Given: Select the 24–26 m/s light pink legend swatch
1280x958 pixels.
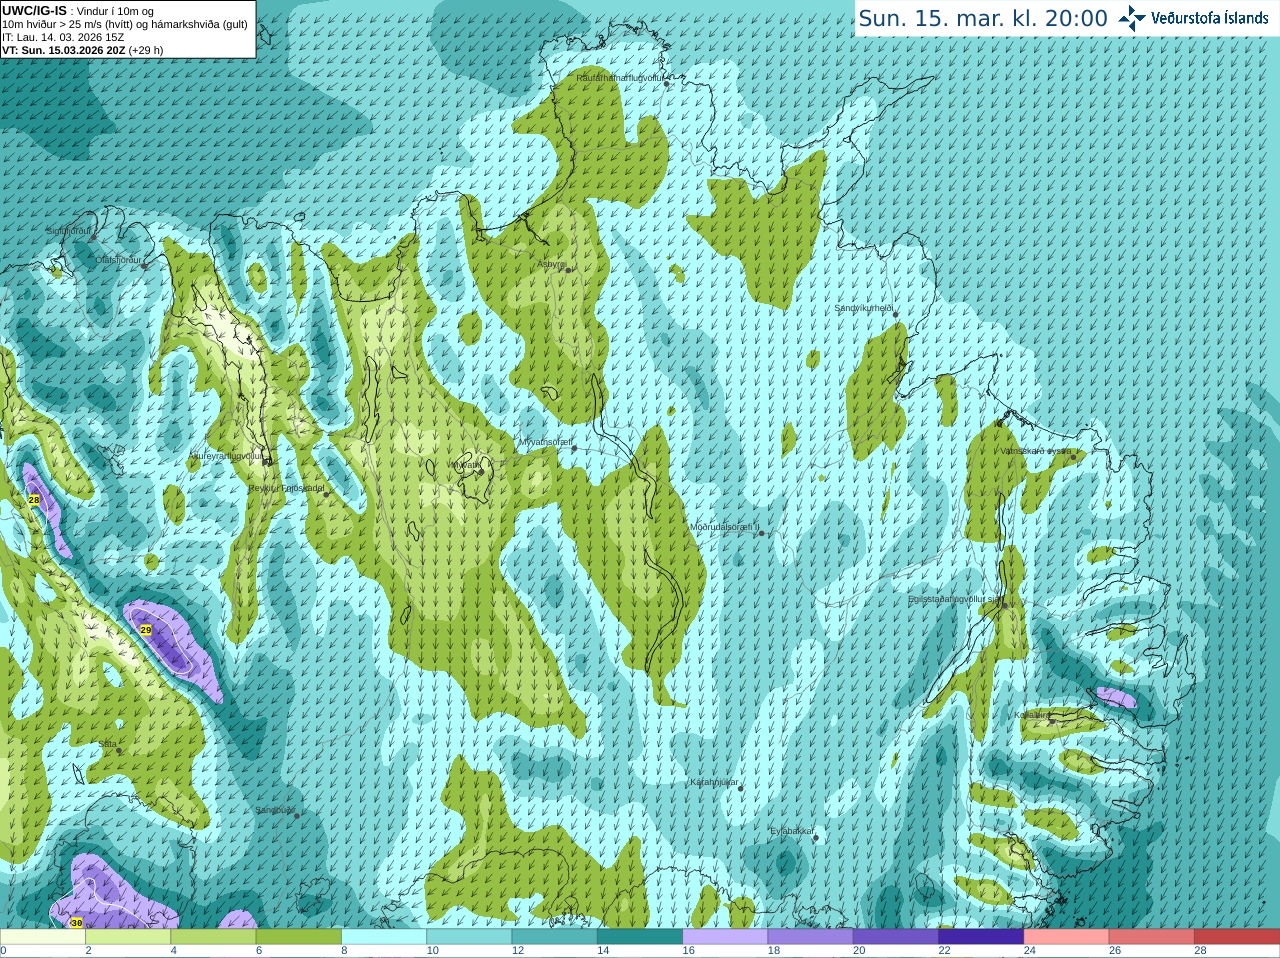Looking at the screenshot, I should tap(1067, 937).
